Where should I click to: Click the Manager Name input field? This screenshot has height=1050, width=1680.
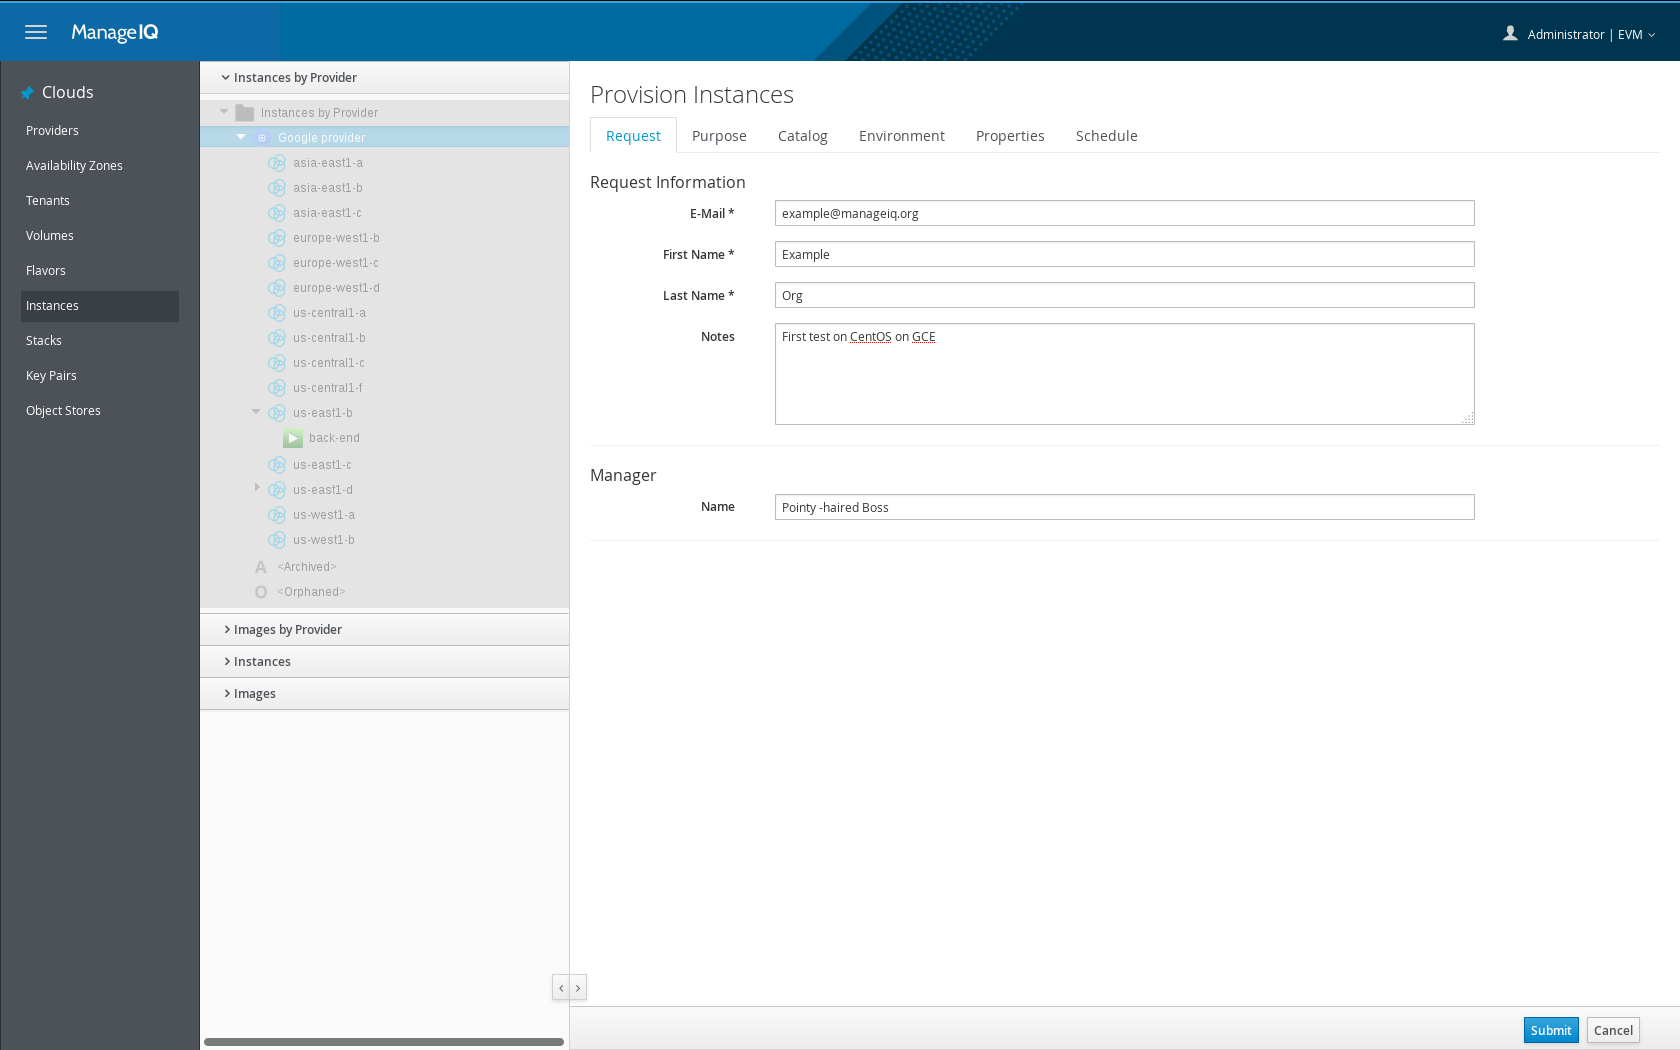tap(1124, 507)
